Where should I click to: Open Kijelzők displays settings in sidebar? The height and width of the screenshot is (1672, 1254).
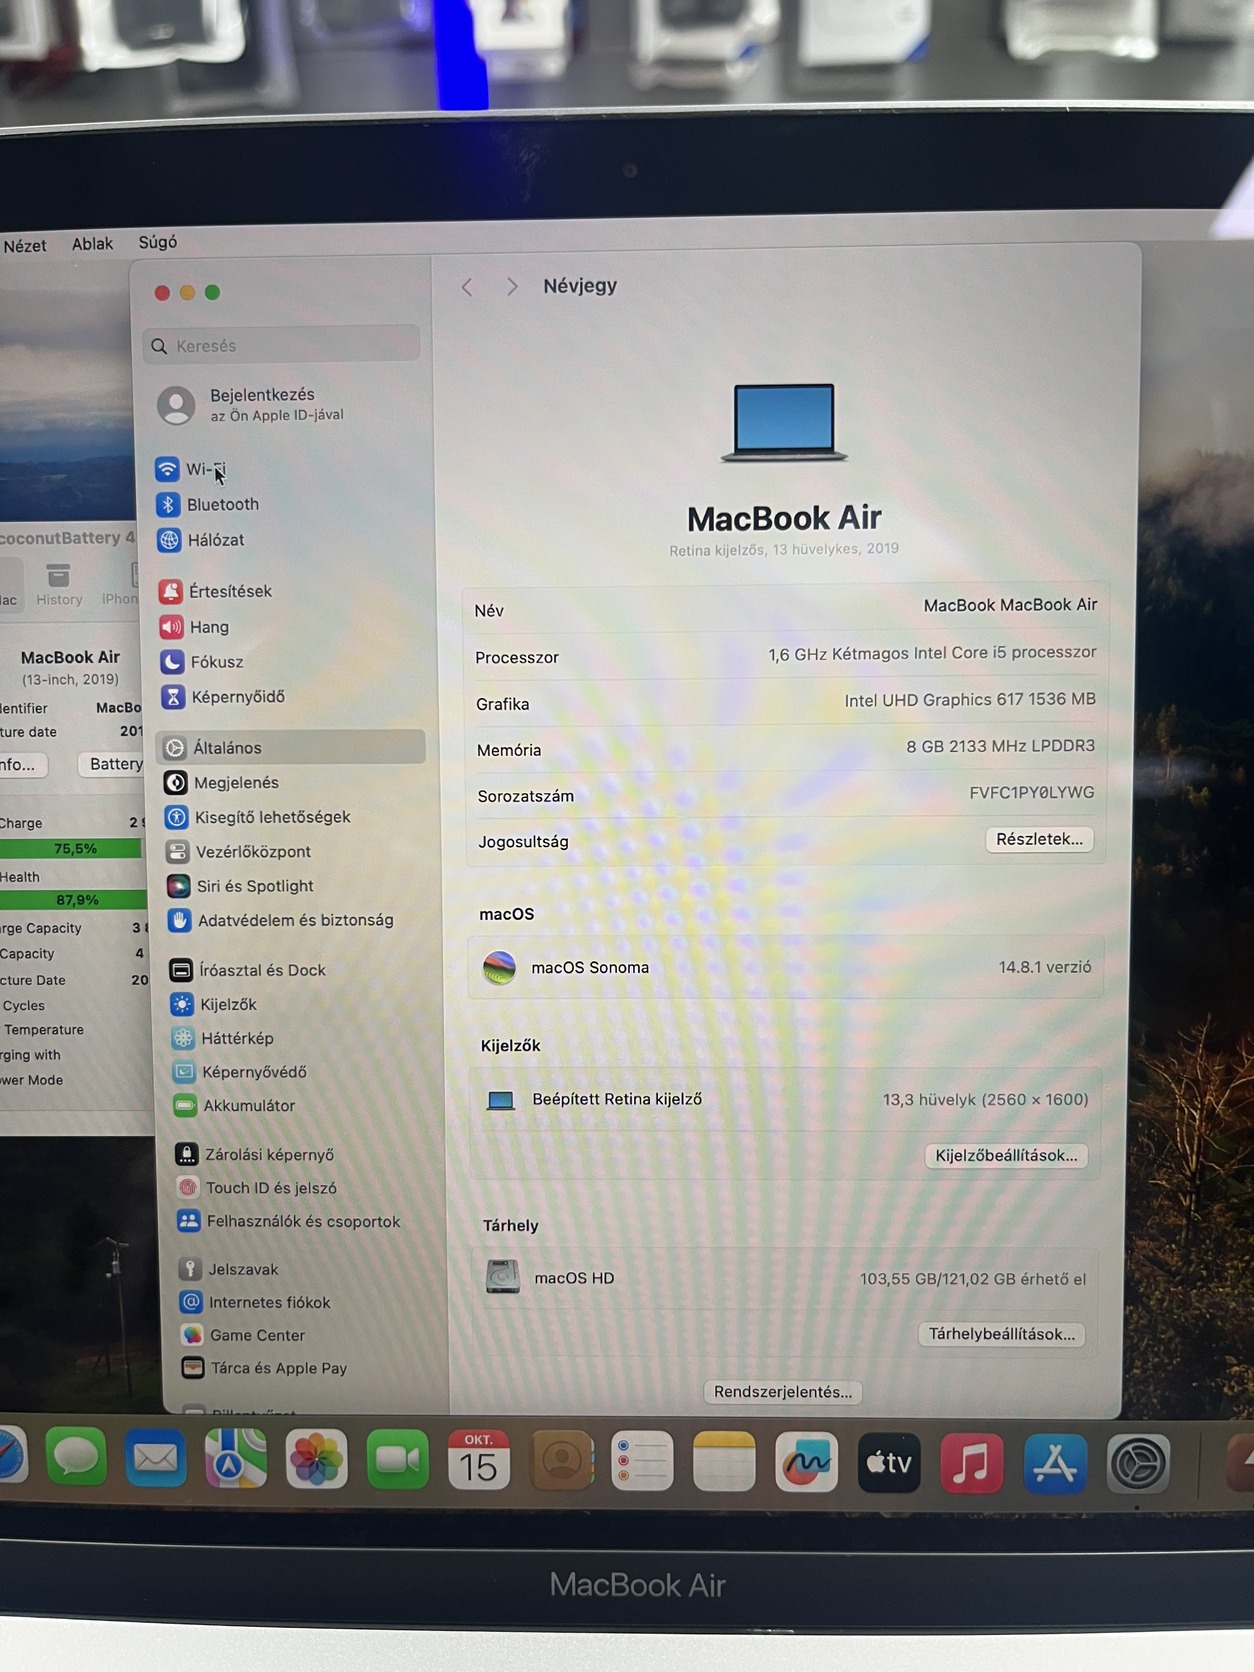pos(213,1004)
